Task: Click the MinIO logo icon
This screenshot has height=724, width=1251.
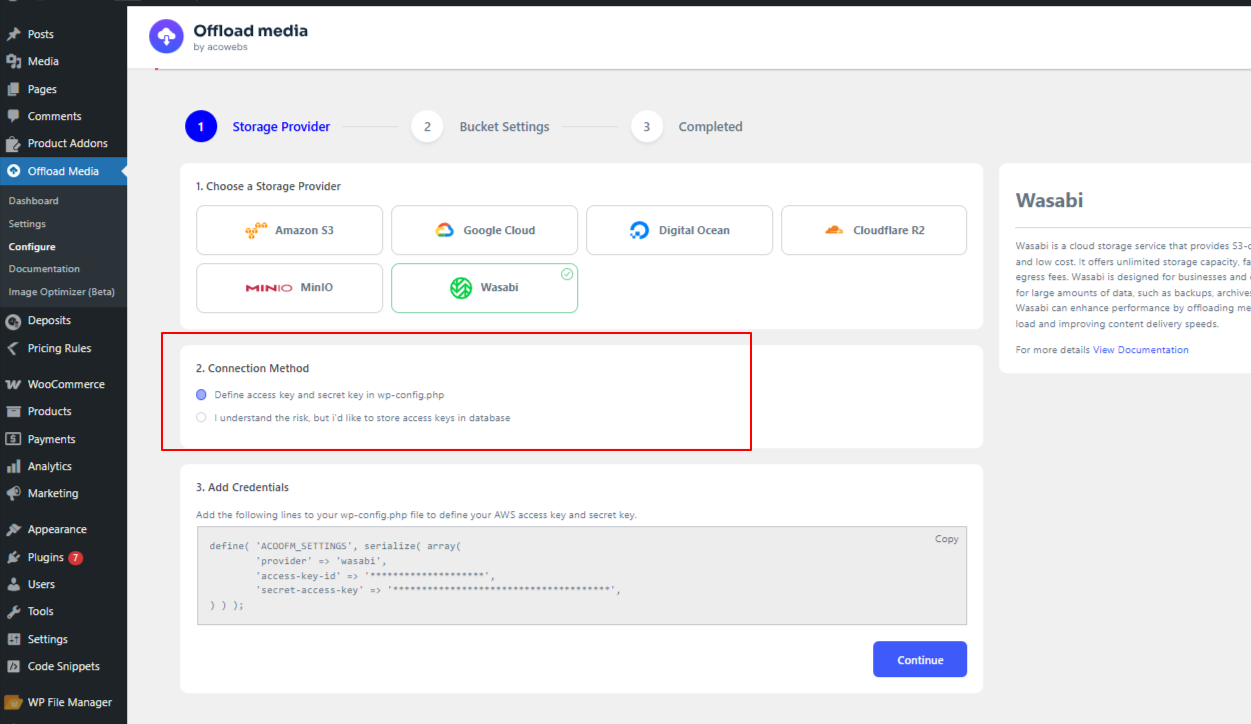Action: [x=269, y=288]
